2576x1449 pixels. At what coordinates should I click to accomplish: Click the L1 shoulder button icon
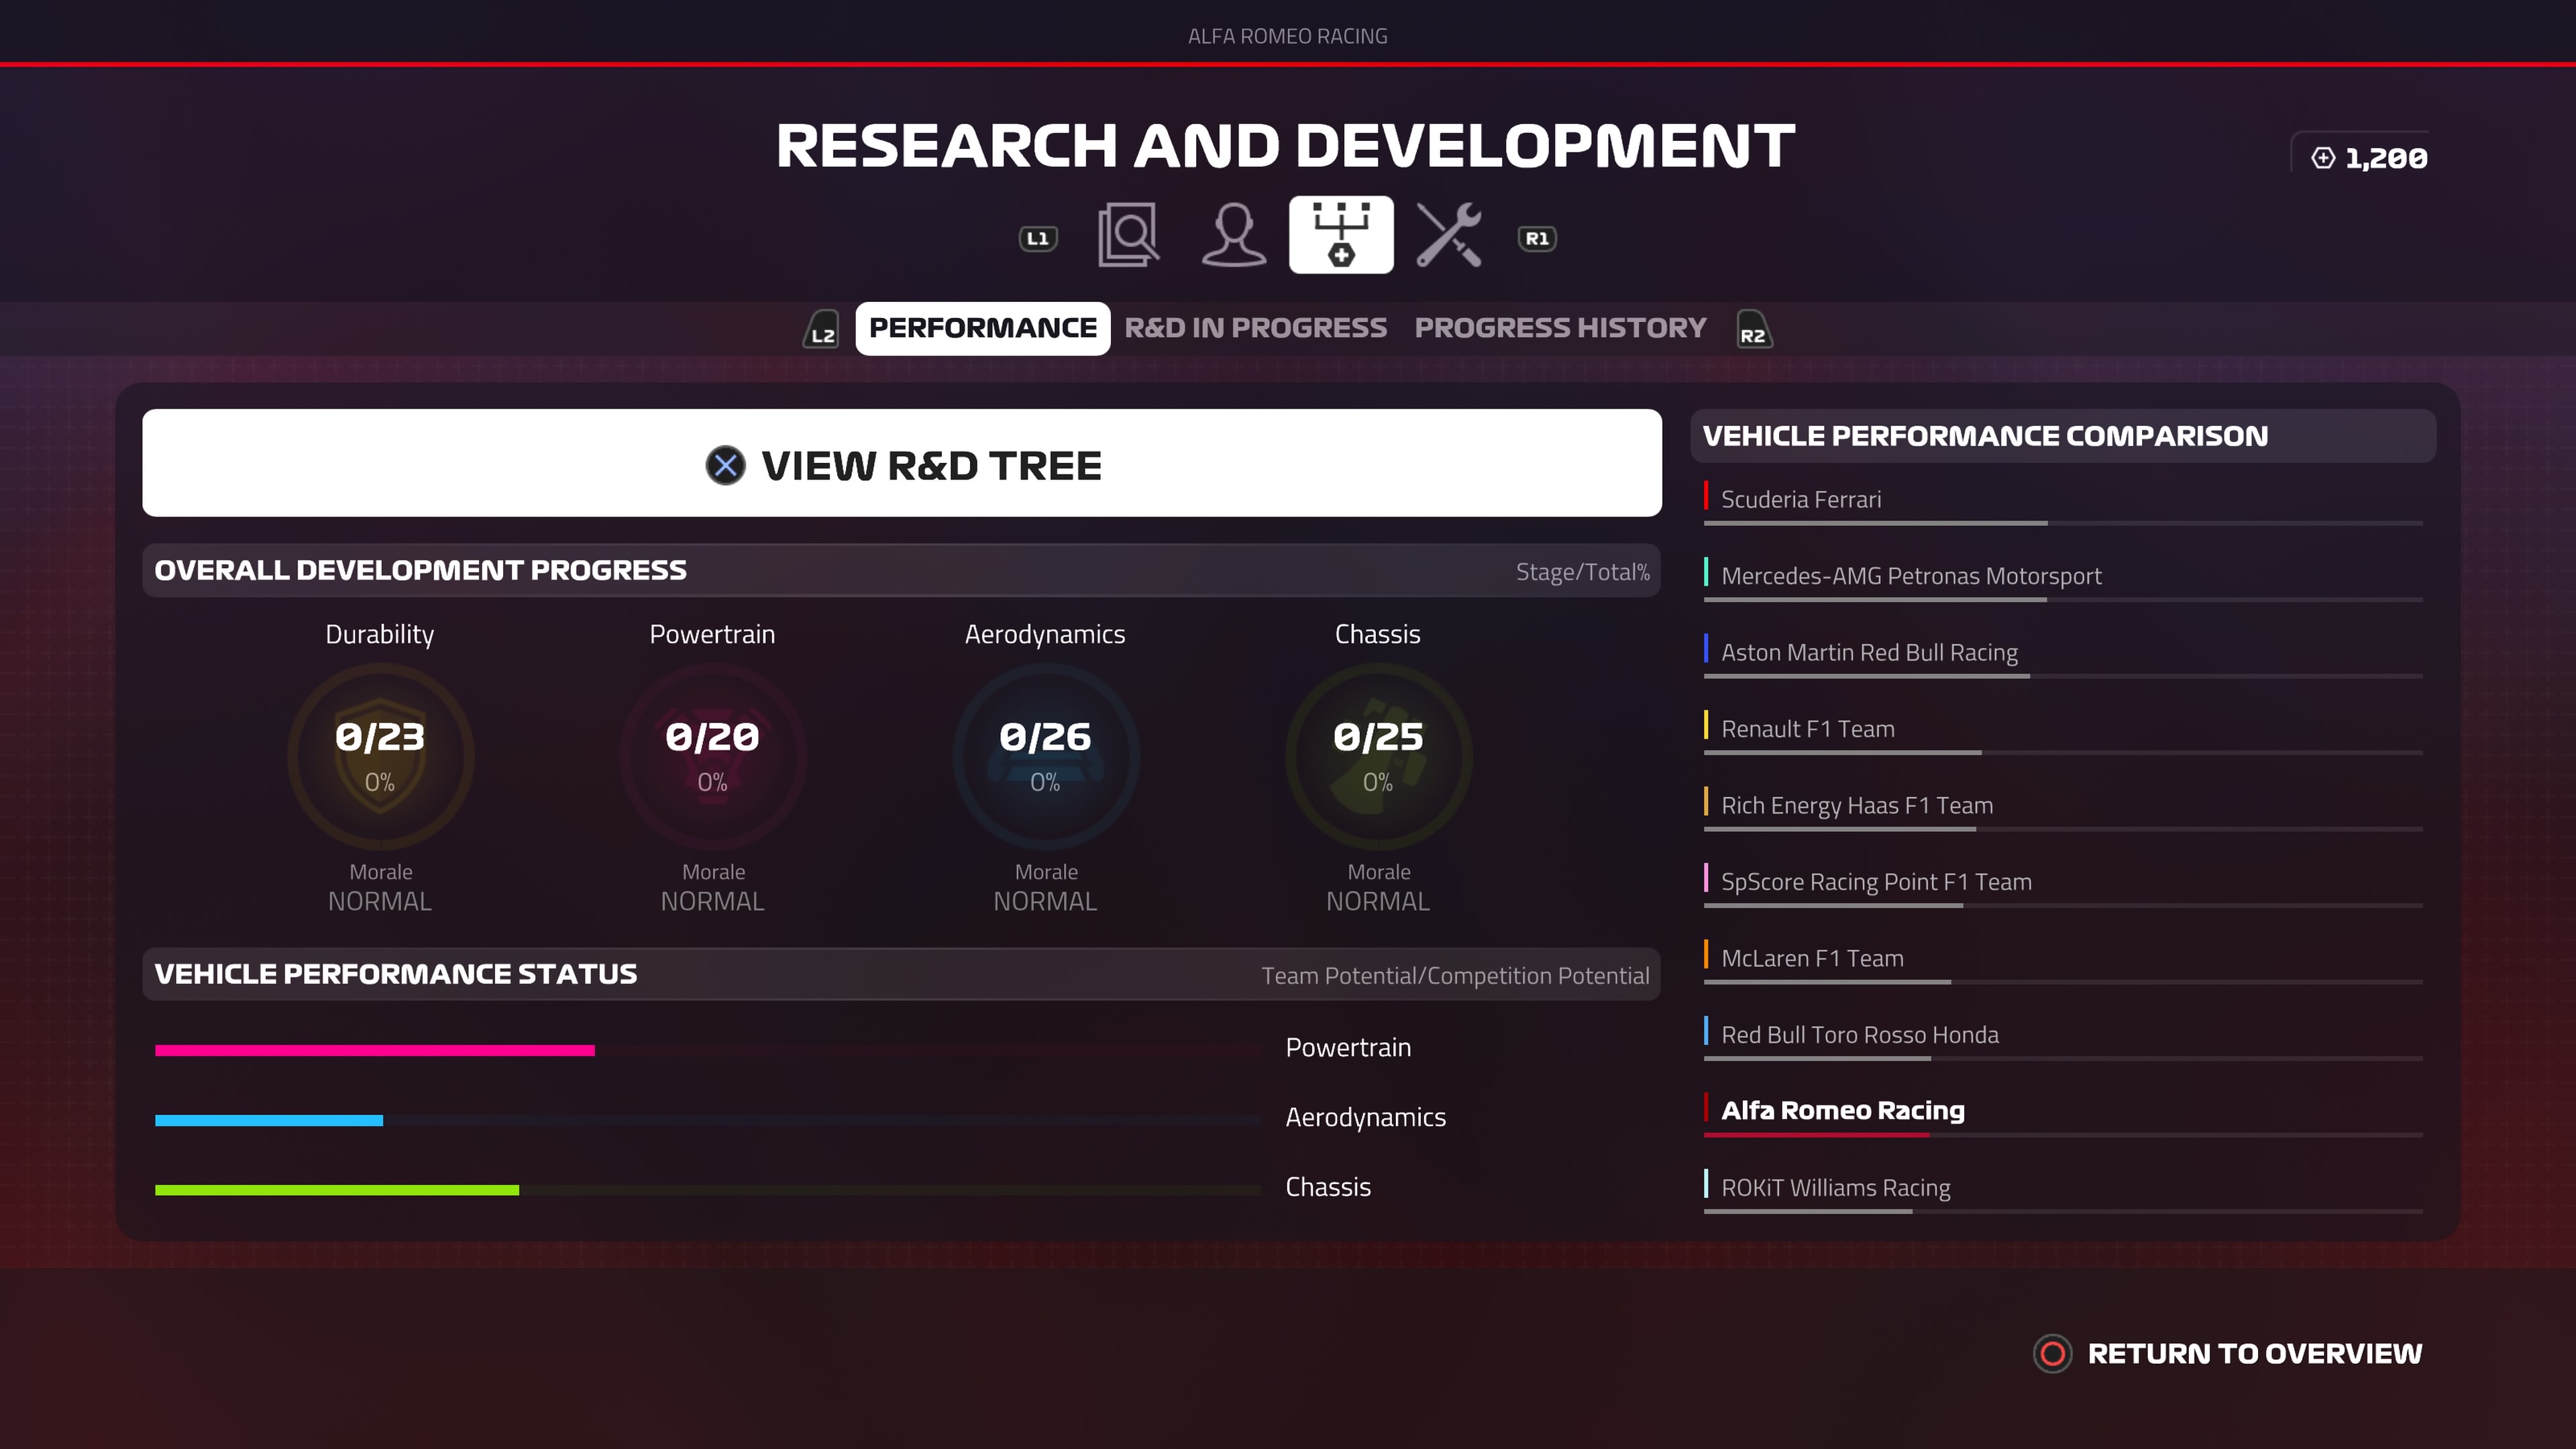point(1037,239)
